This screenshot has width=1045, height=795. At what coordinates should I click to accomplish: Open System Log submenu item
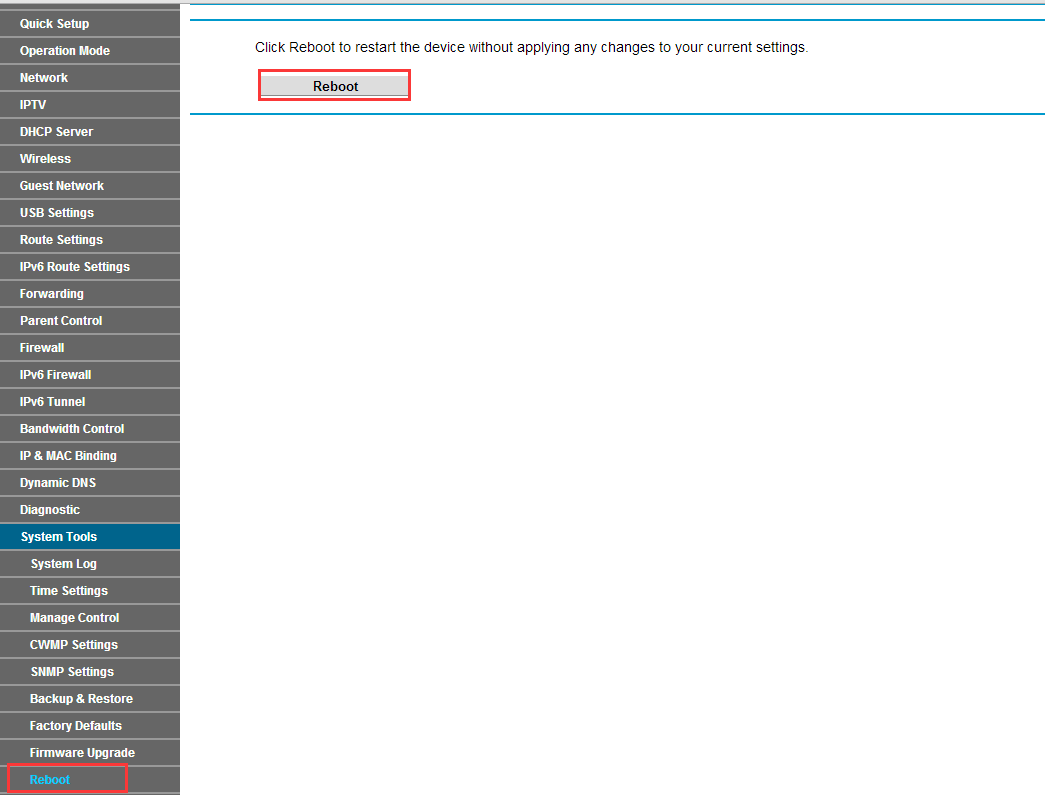pos(90,564)
